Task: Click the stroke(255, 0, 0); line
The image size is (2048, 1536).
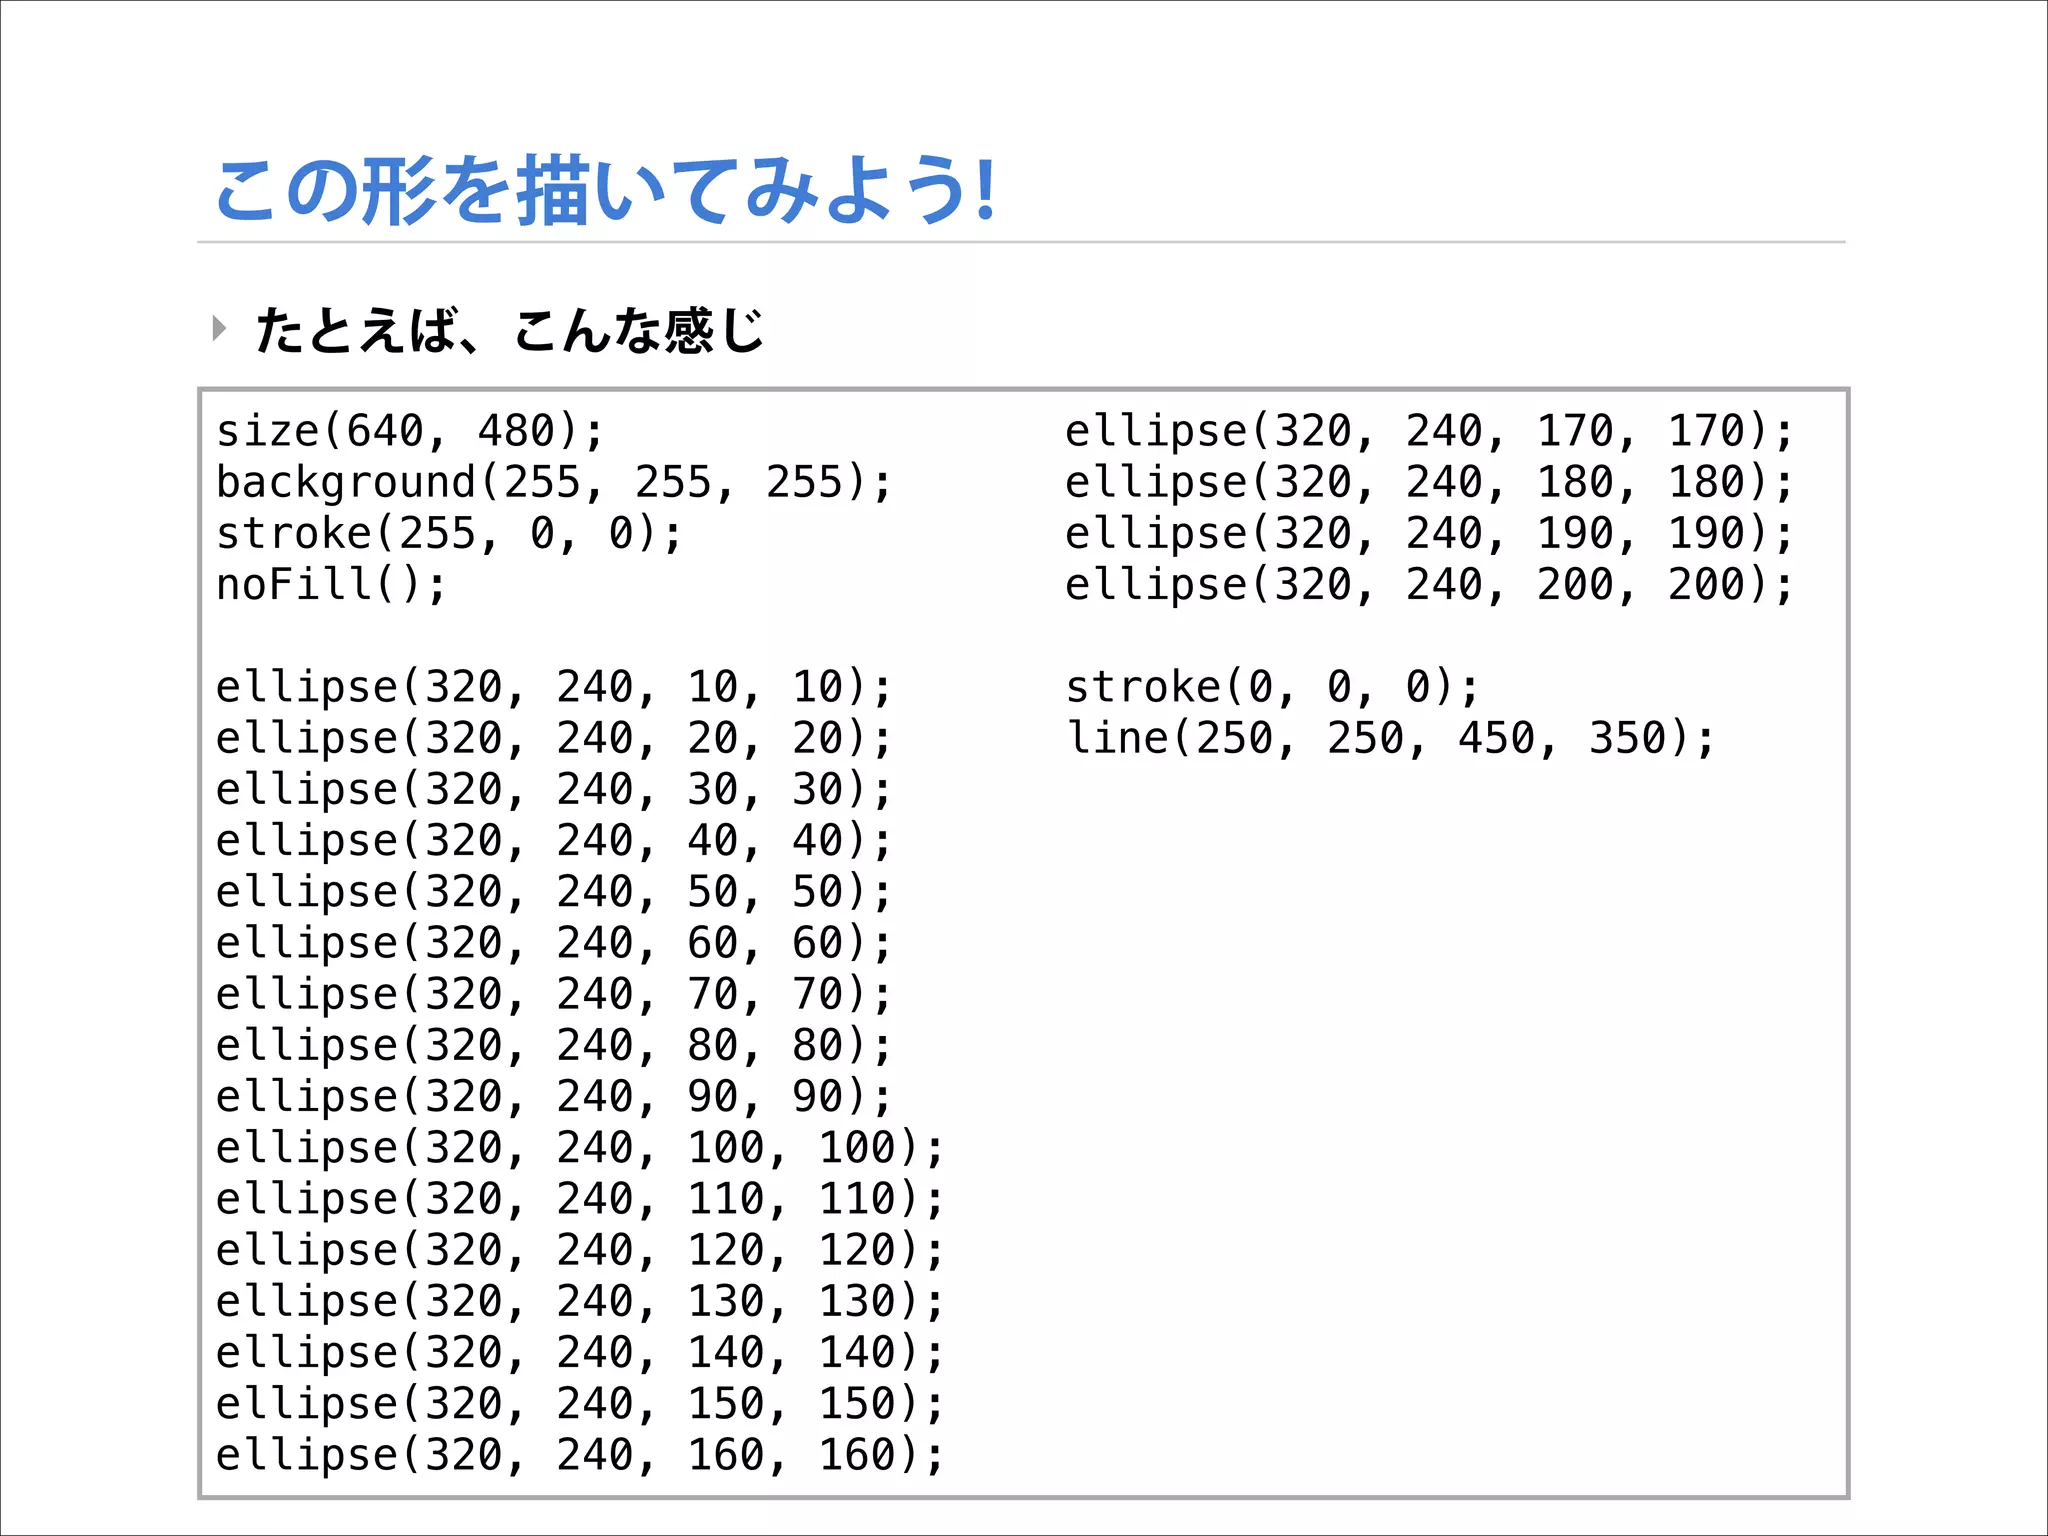Action: point(449,534)
